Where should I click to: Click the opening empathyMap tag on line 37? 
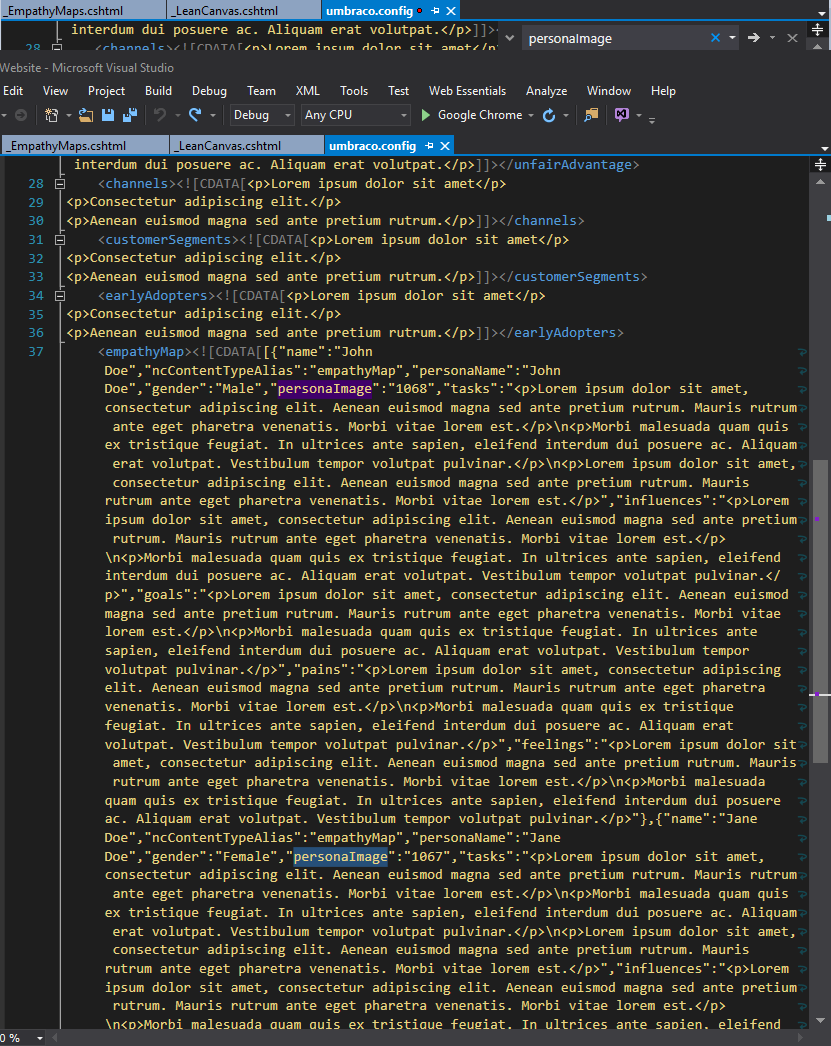coord(145,352)
